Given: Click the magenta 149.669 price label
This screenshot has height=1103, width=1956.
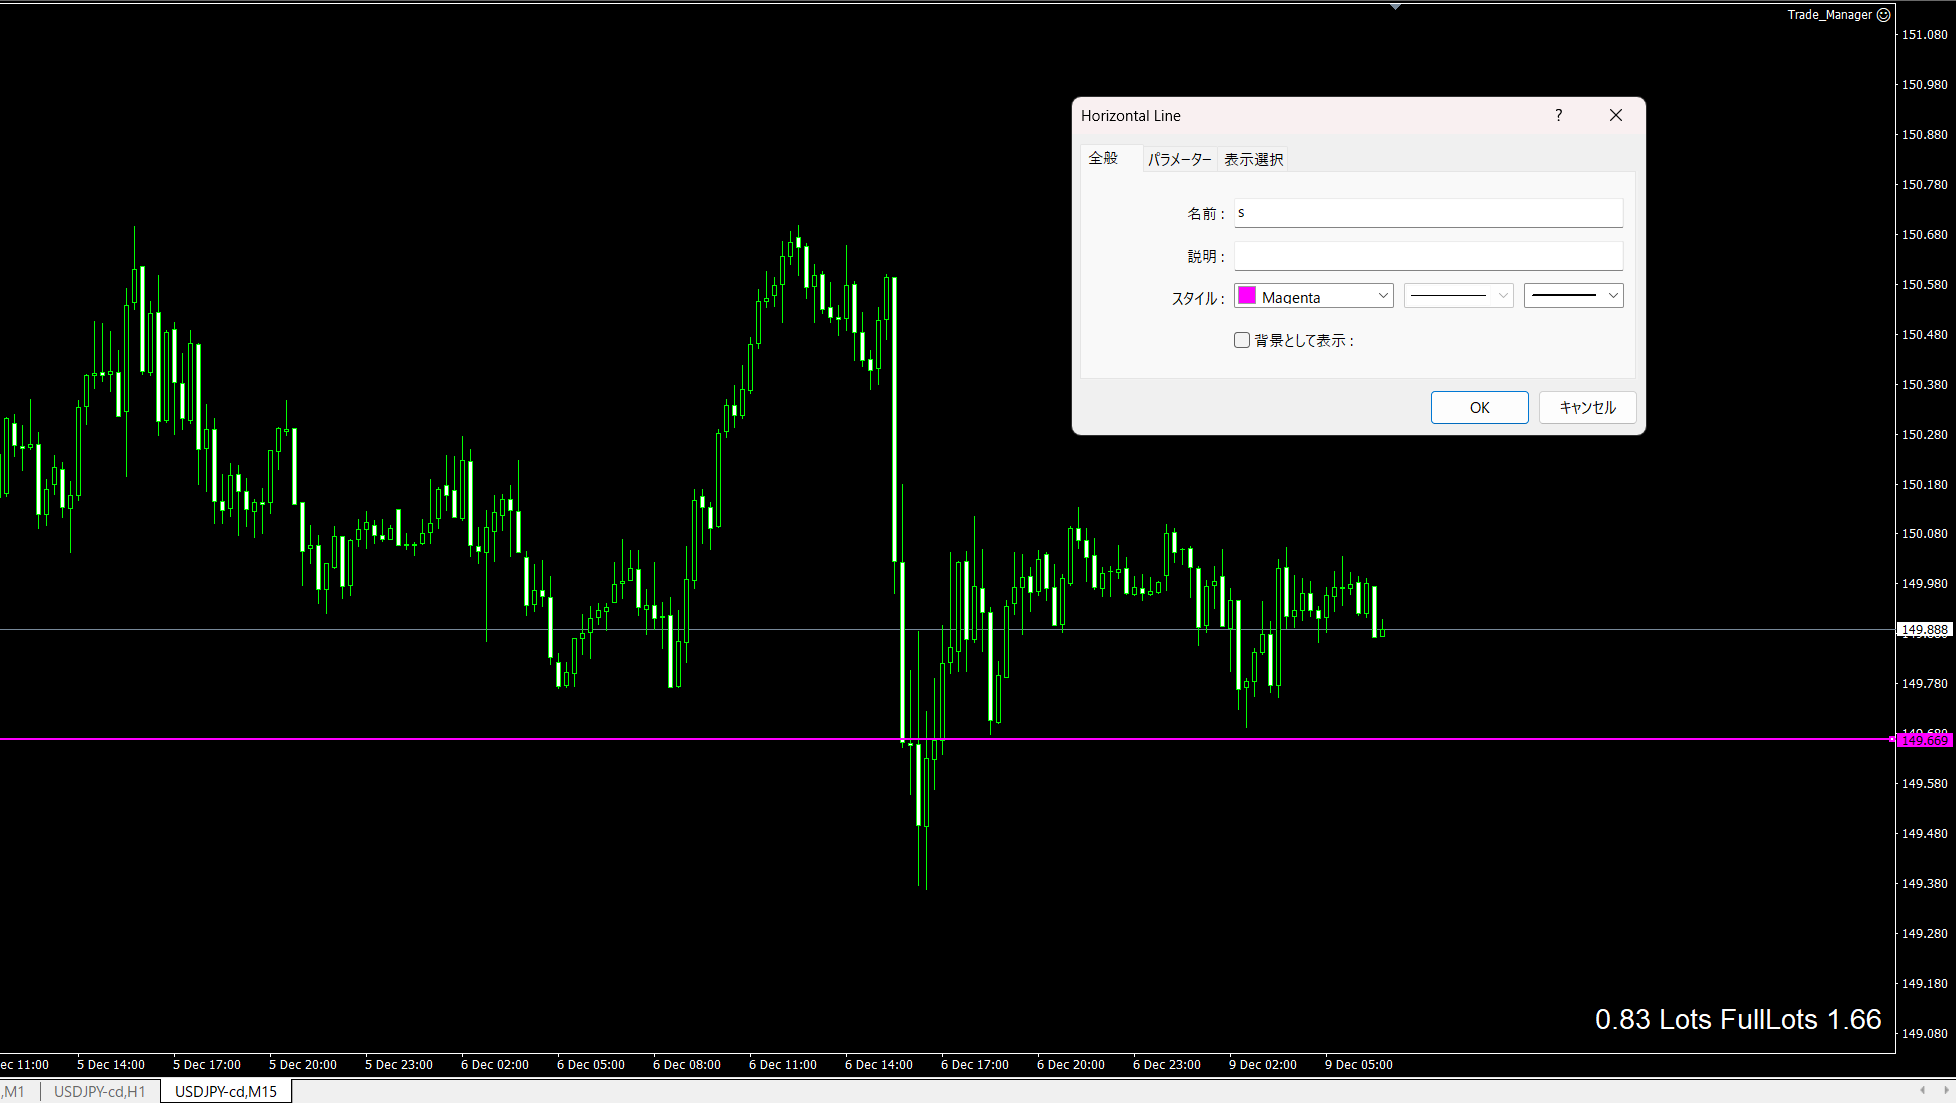Looking at the screenshot, I should 1924,740.
